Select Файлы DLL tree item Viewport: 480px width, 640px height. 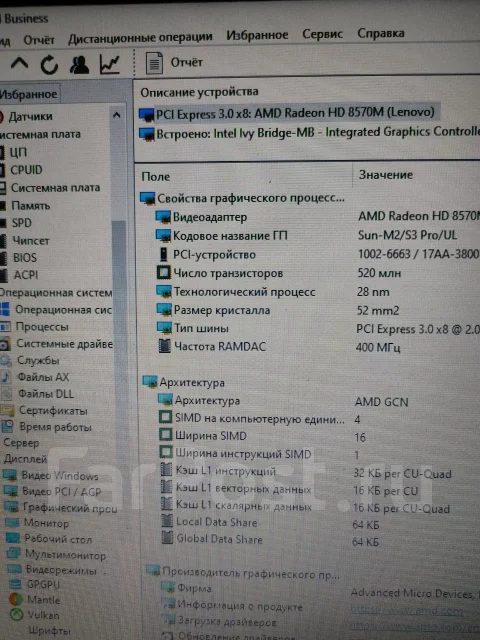click(x=46, y=394)
